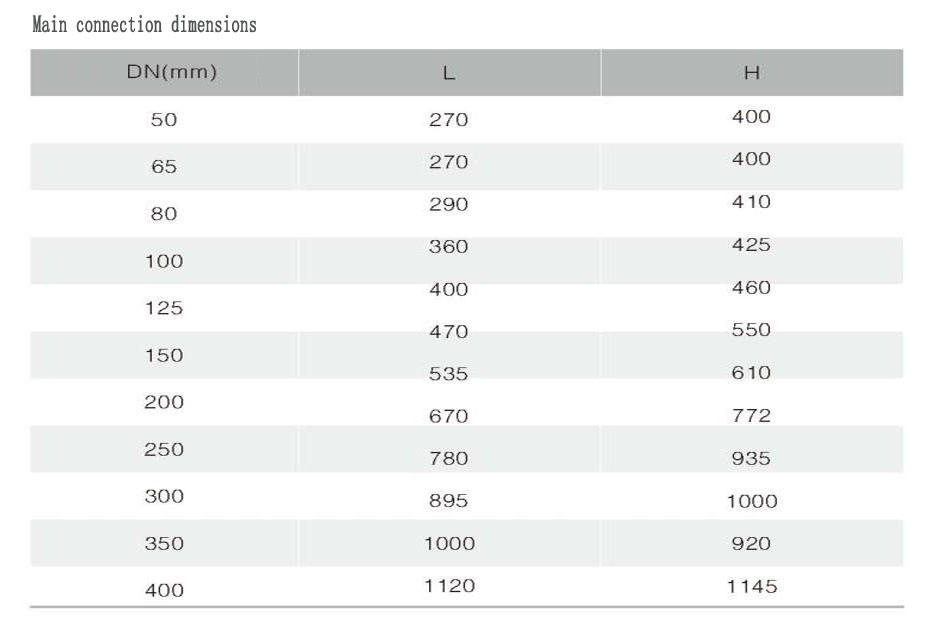The image size is (933, 618).
Task: Select the DN 200 cell
Action: pos(164,402)
